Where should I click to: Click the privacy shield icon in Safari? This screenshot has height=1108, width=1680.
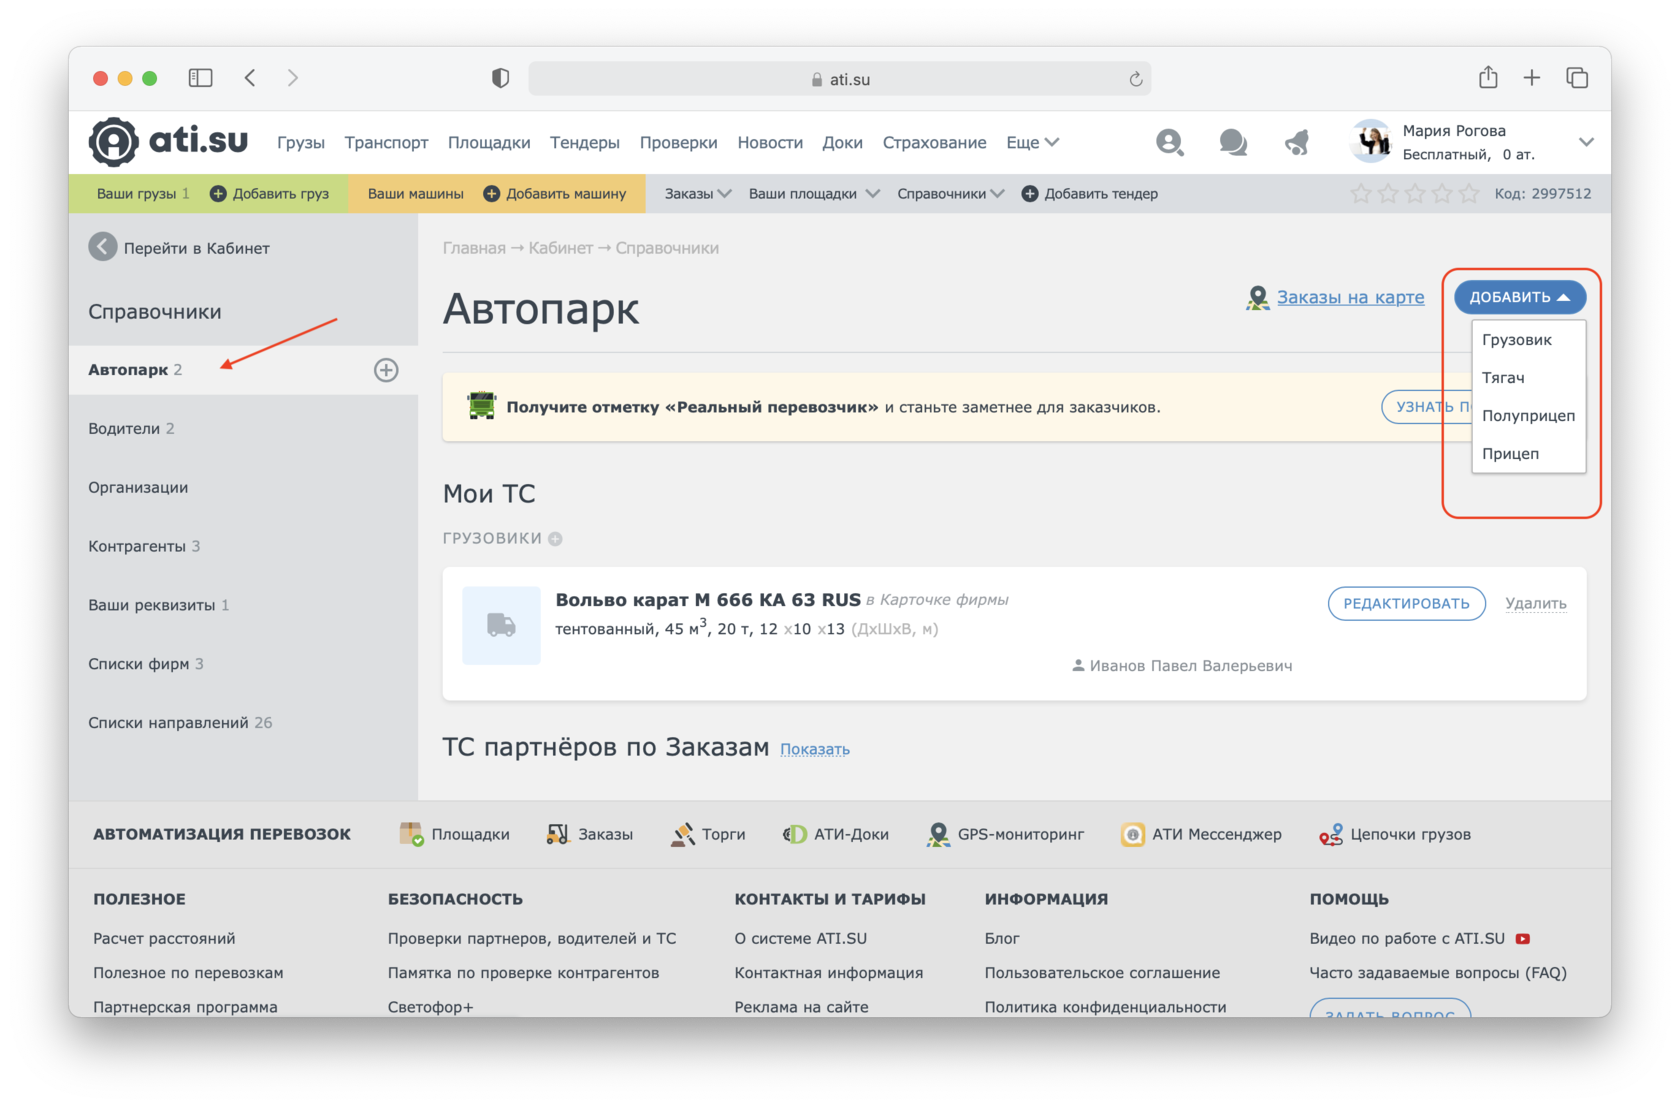click(500, 78)
